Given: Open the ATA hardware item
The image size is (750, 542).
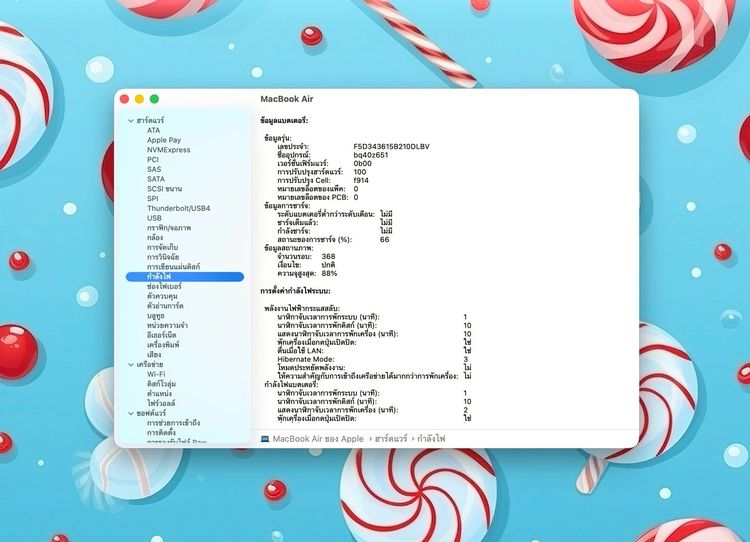Looking at the screenshot, I should (153, 130).
